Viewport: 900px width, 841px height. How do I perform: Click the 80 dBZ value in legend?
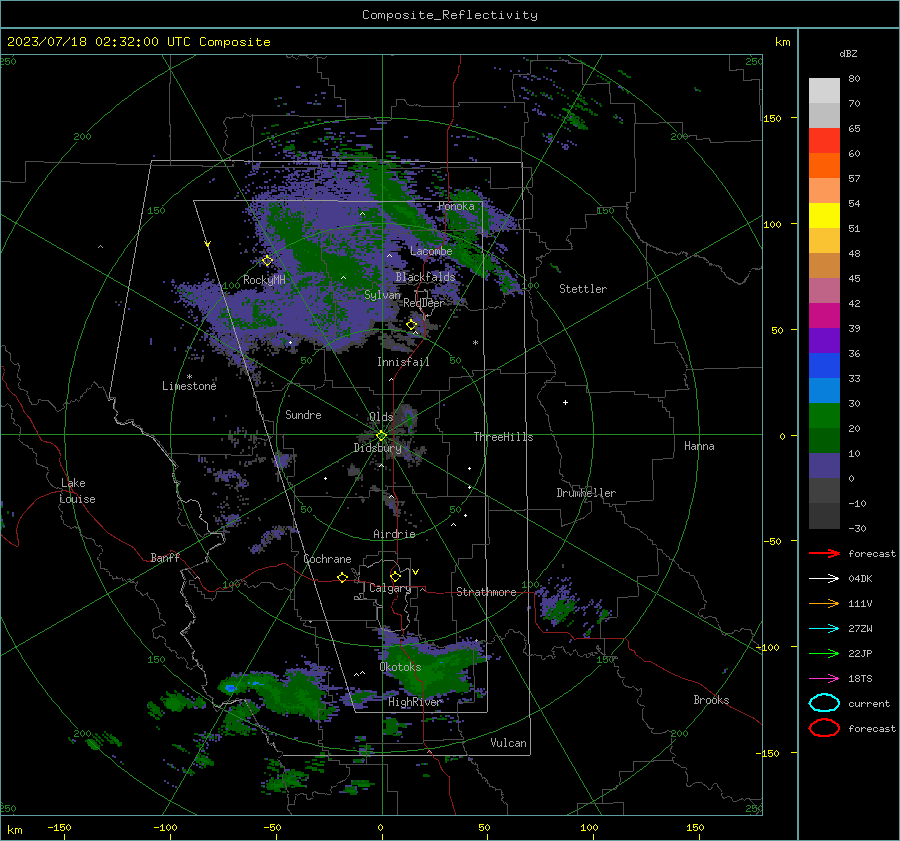click(x=854, y=79)
